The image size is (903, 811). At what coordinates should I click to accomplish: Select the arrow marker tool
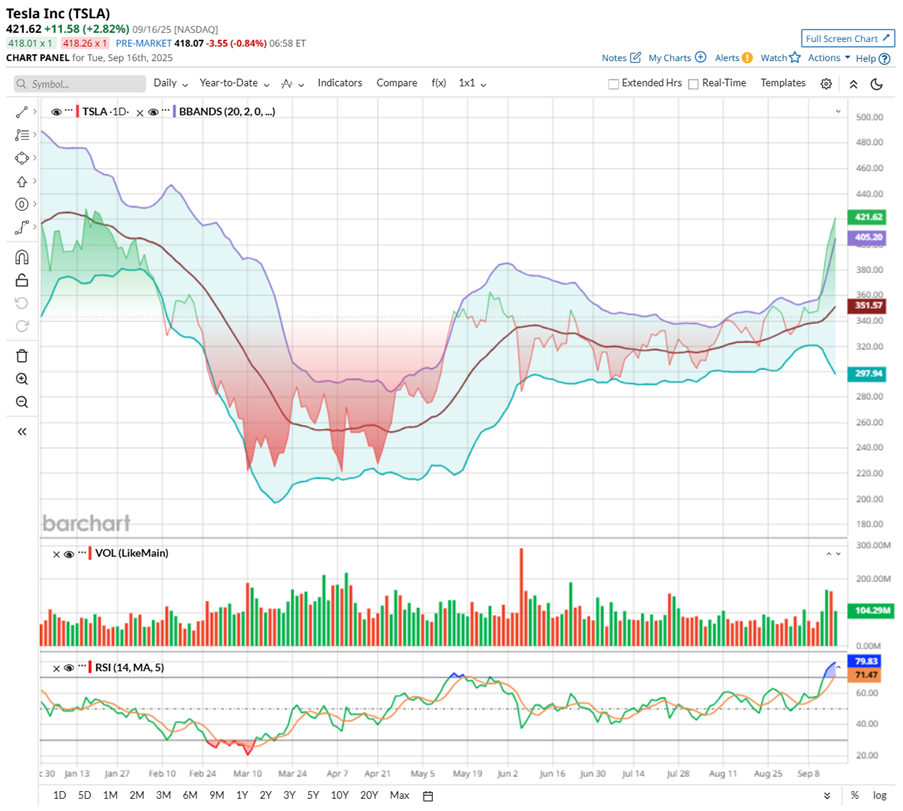pos(21,181)
